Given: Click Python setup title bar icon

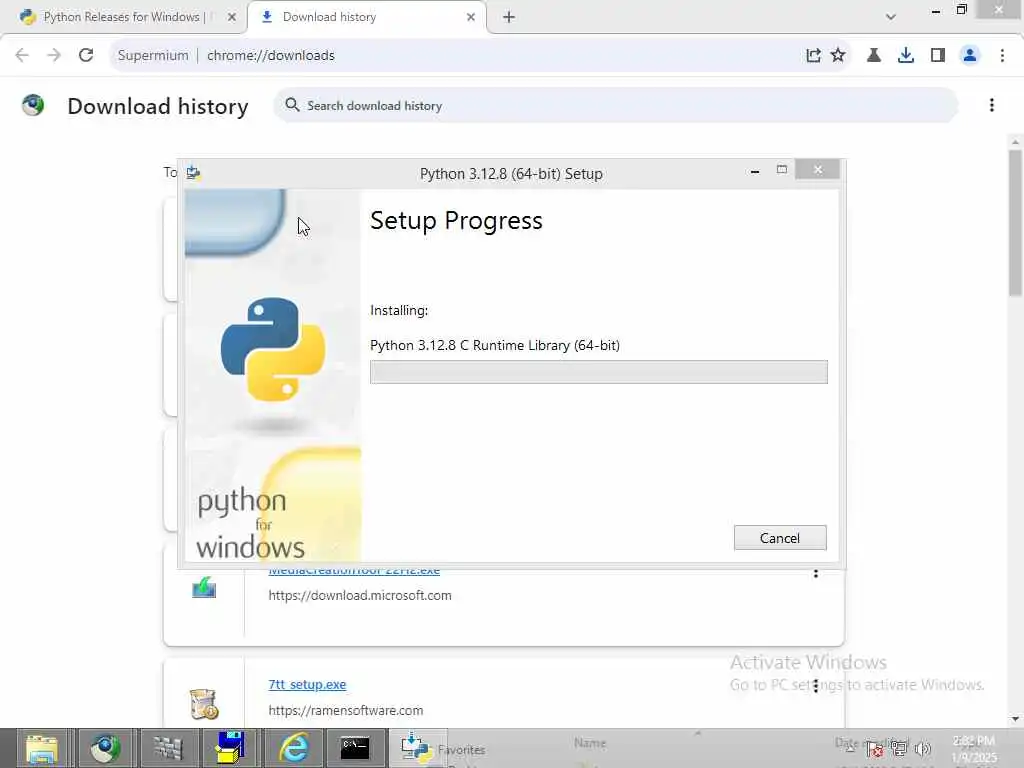Looking at the screenshot, I should coord(193,173).
